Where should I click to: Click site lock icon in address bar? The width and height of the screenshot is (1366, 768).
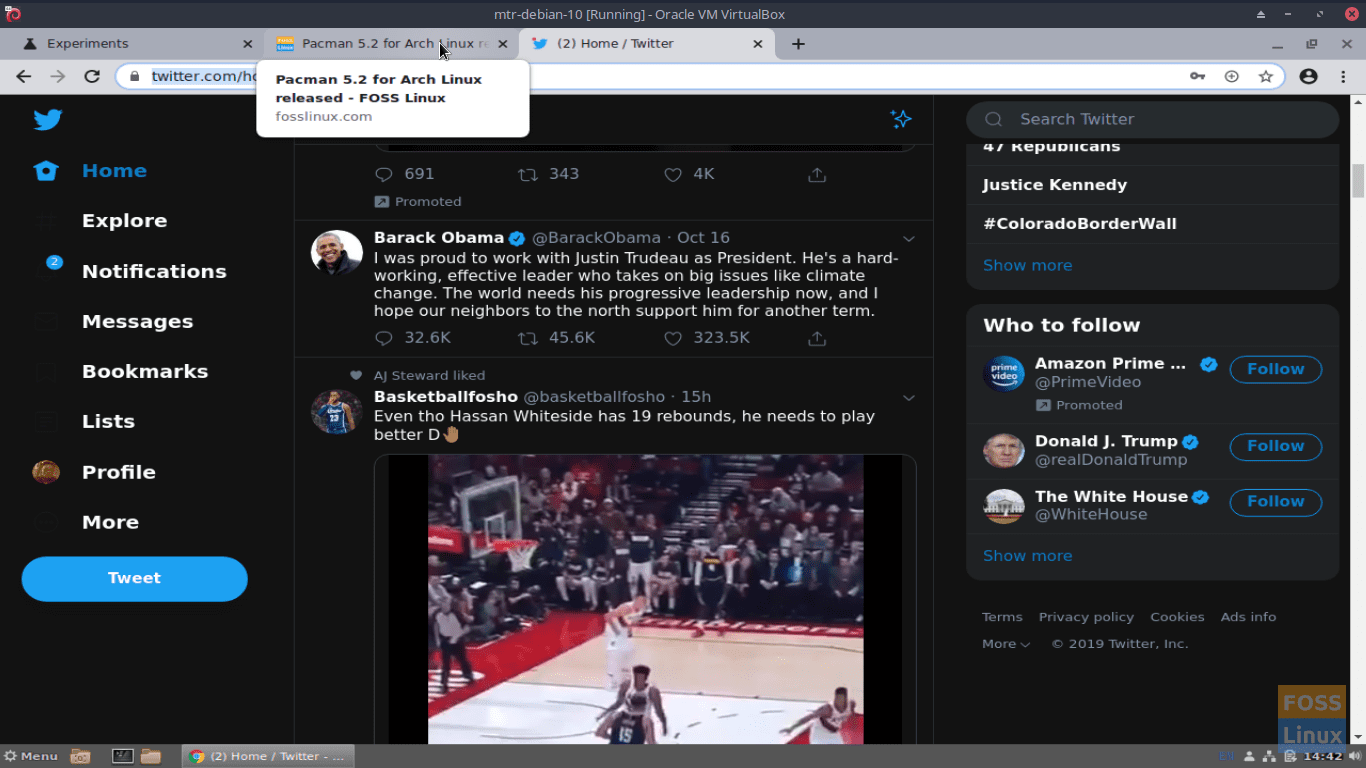coord(134,77)
